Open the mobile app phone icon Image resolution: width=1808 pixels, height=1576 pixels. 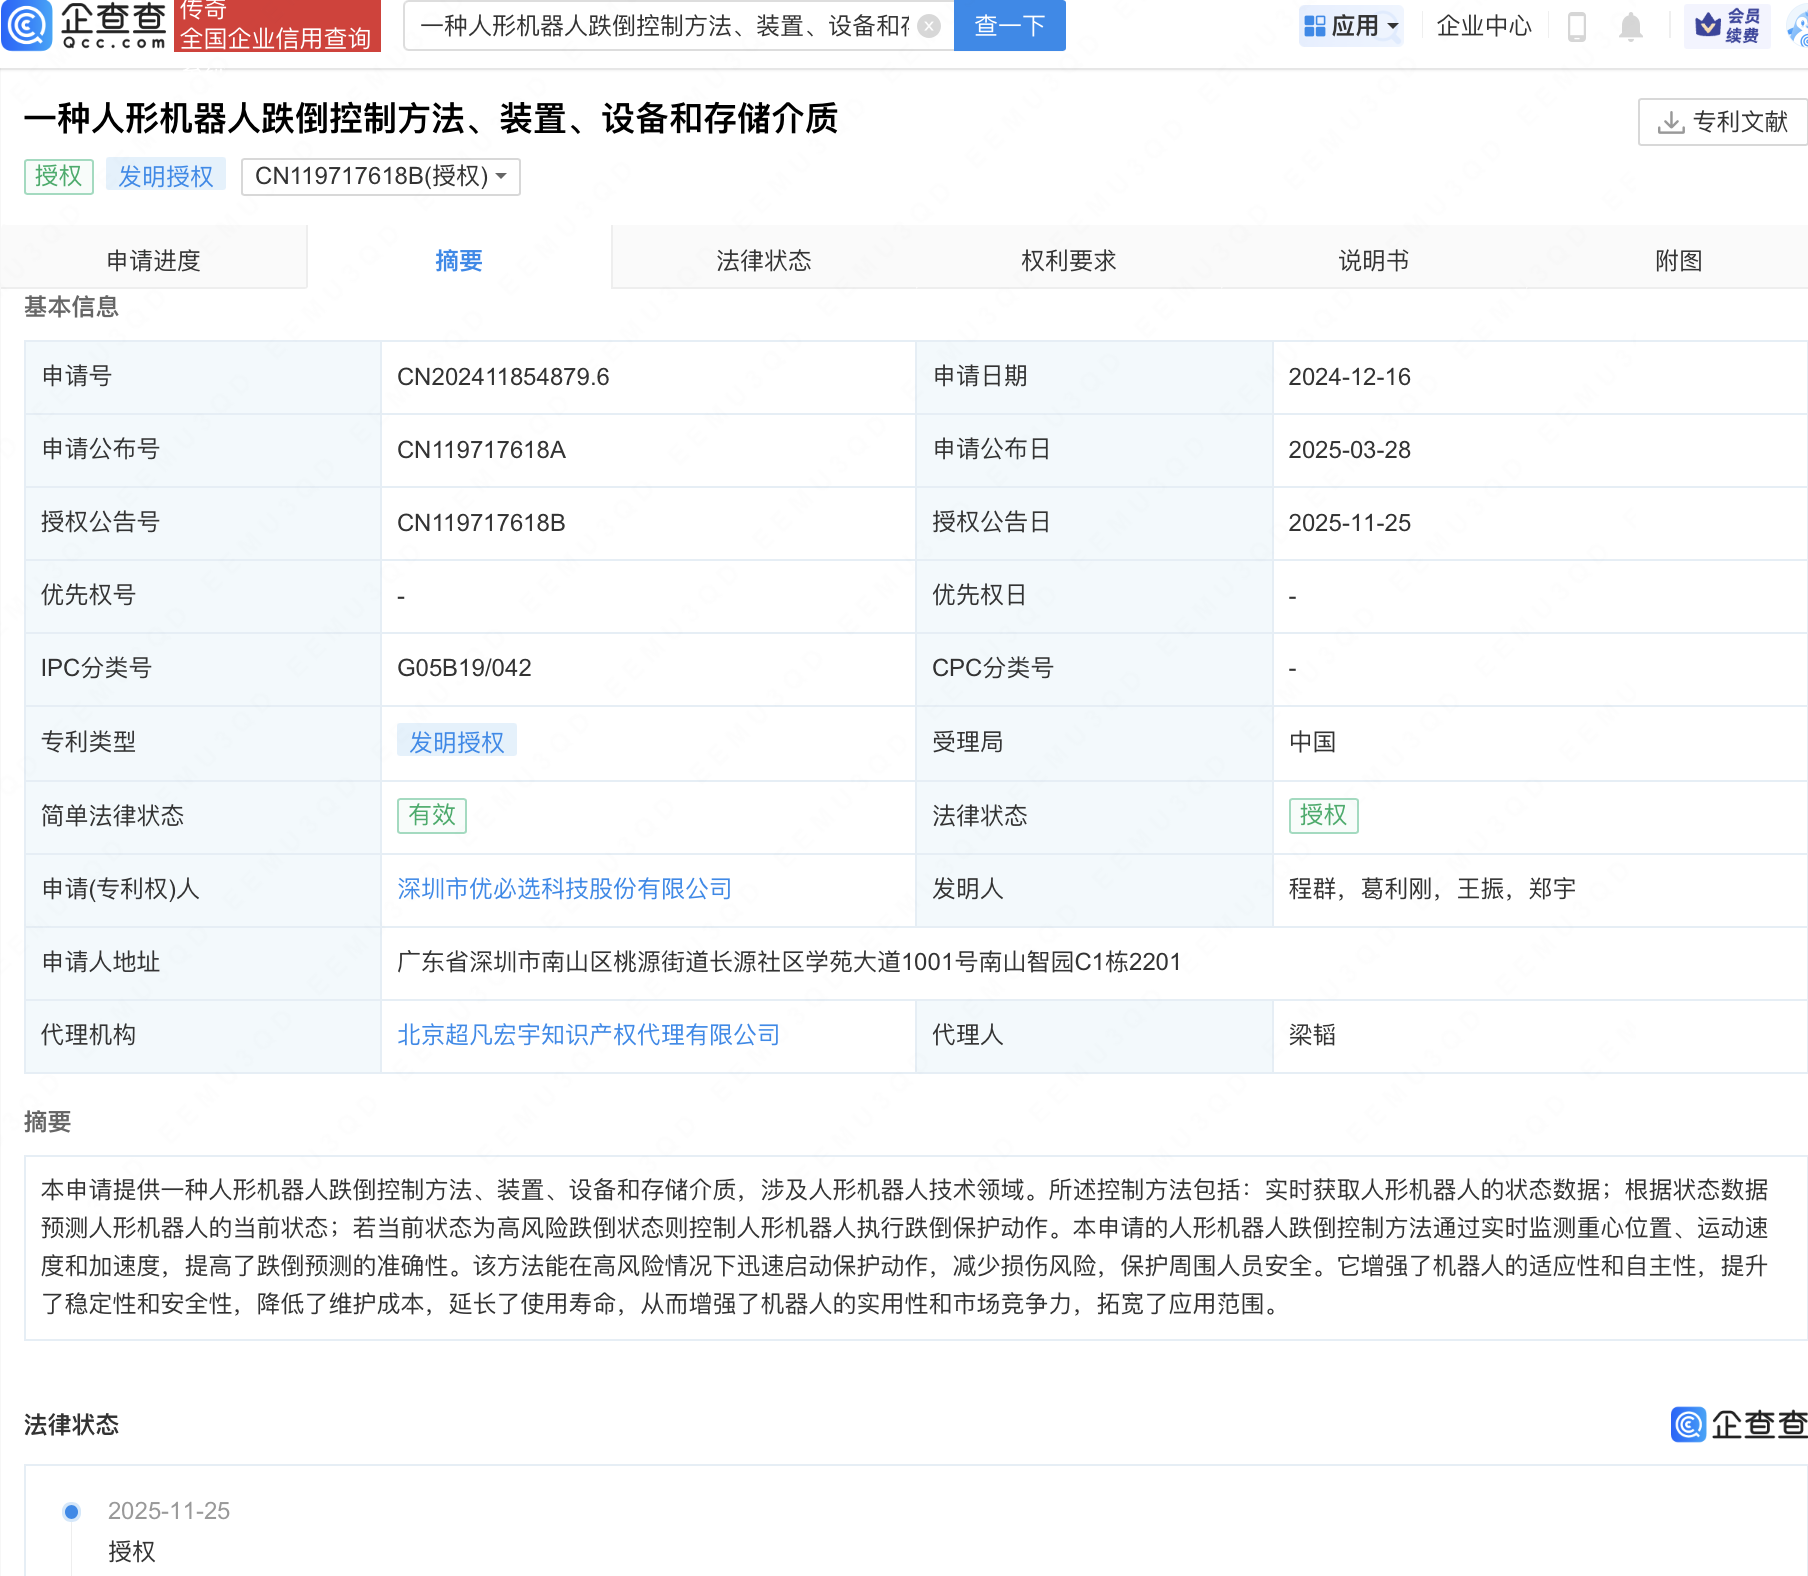1577,26
